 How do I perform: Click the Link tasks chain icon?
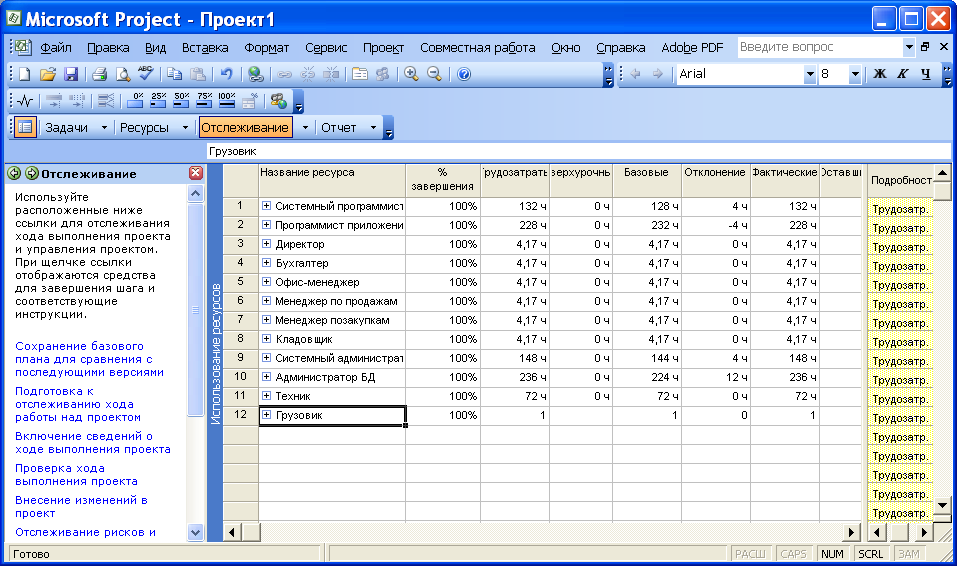[284, 74]
